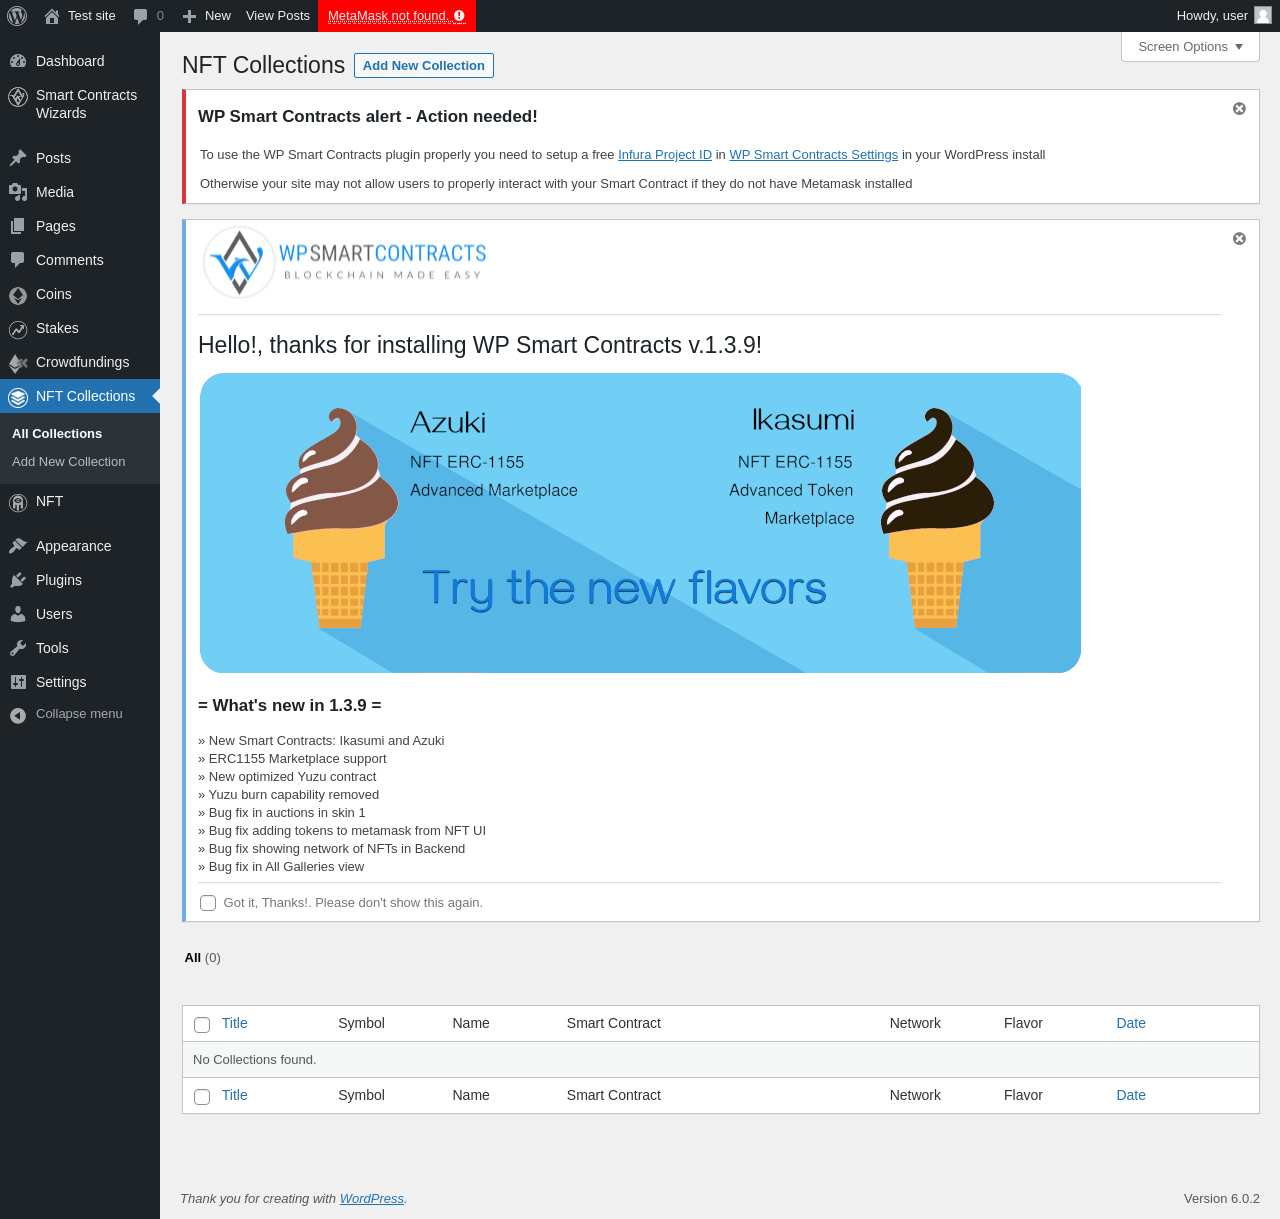This screenshot has height=1219, width=1280.
Task: Click the Symbol column header
Action: pyautogui.click(x=361, y=1023)
